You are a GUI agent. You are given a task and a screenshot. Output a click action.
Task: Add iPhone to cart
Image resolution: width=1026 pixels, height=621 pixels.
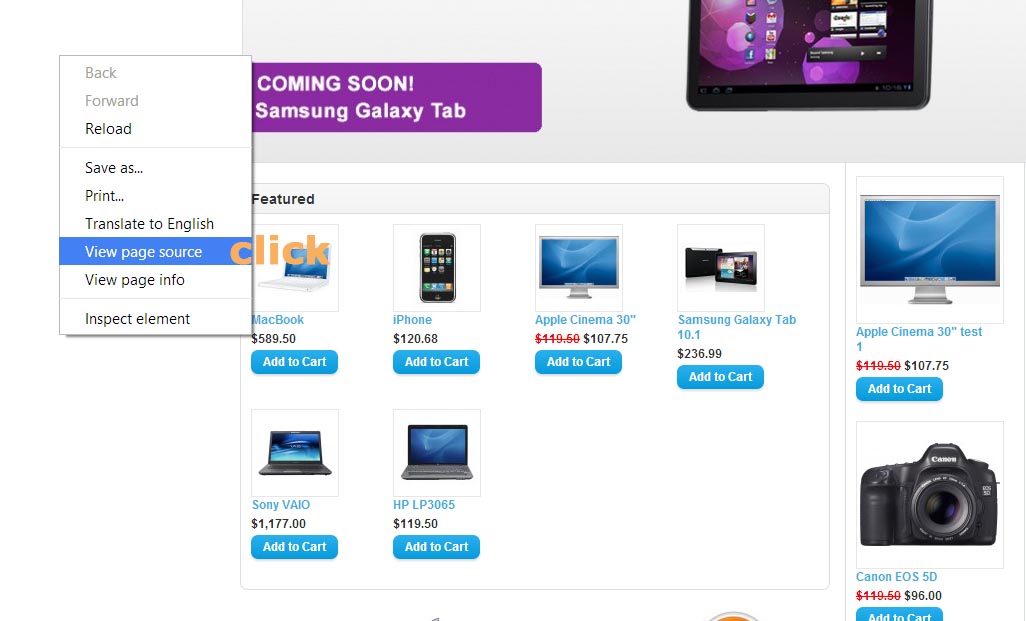[x=436, y=362]
